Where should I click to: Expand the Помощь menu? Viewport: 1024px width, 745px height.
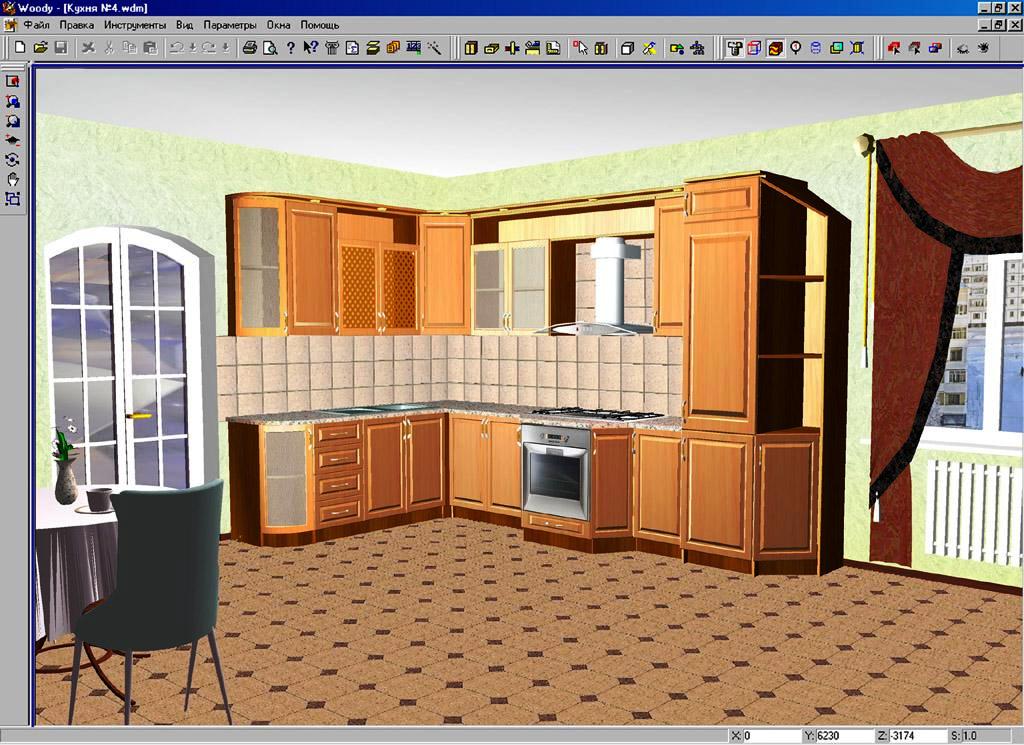320,24
